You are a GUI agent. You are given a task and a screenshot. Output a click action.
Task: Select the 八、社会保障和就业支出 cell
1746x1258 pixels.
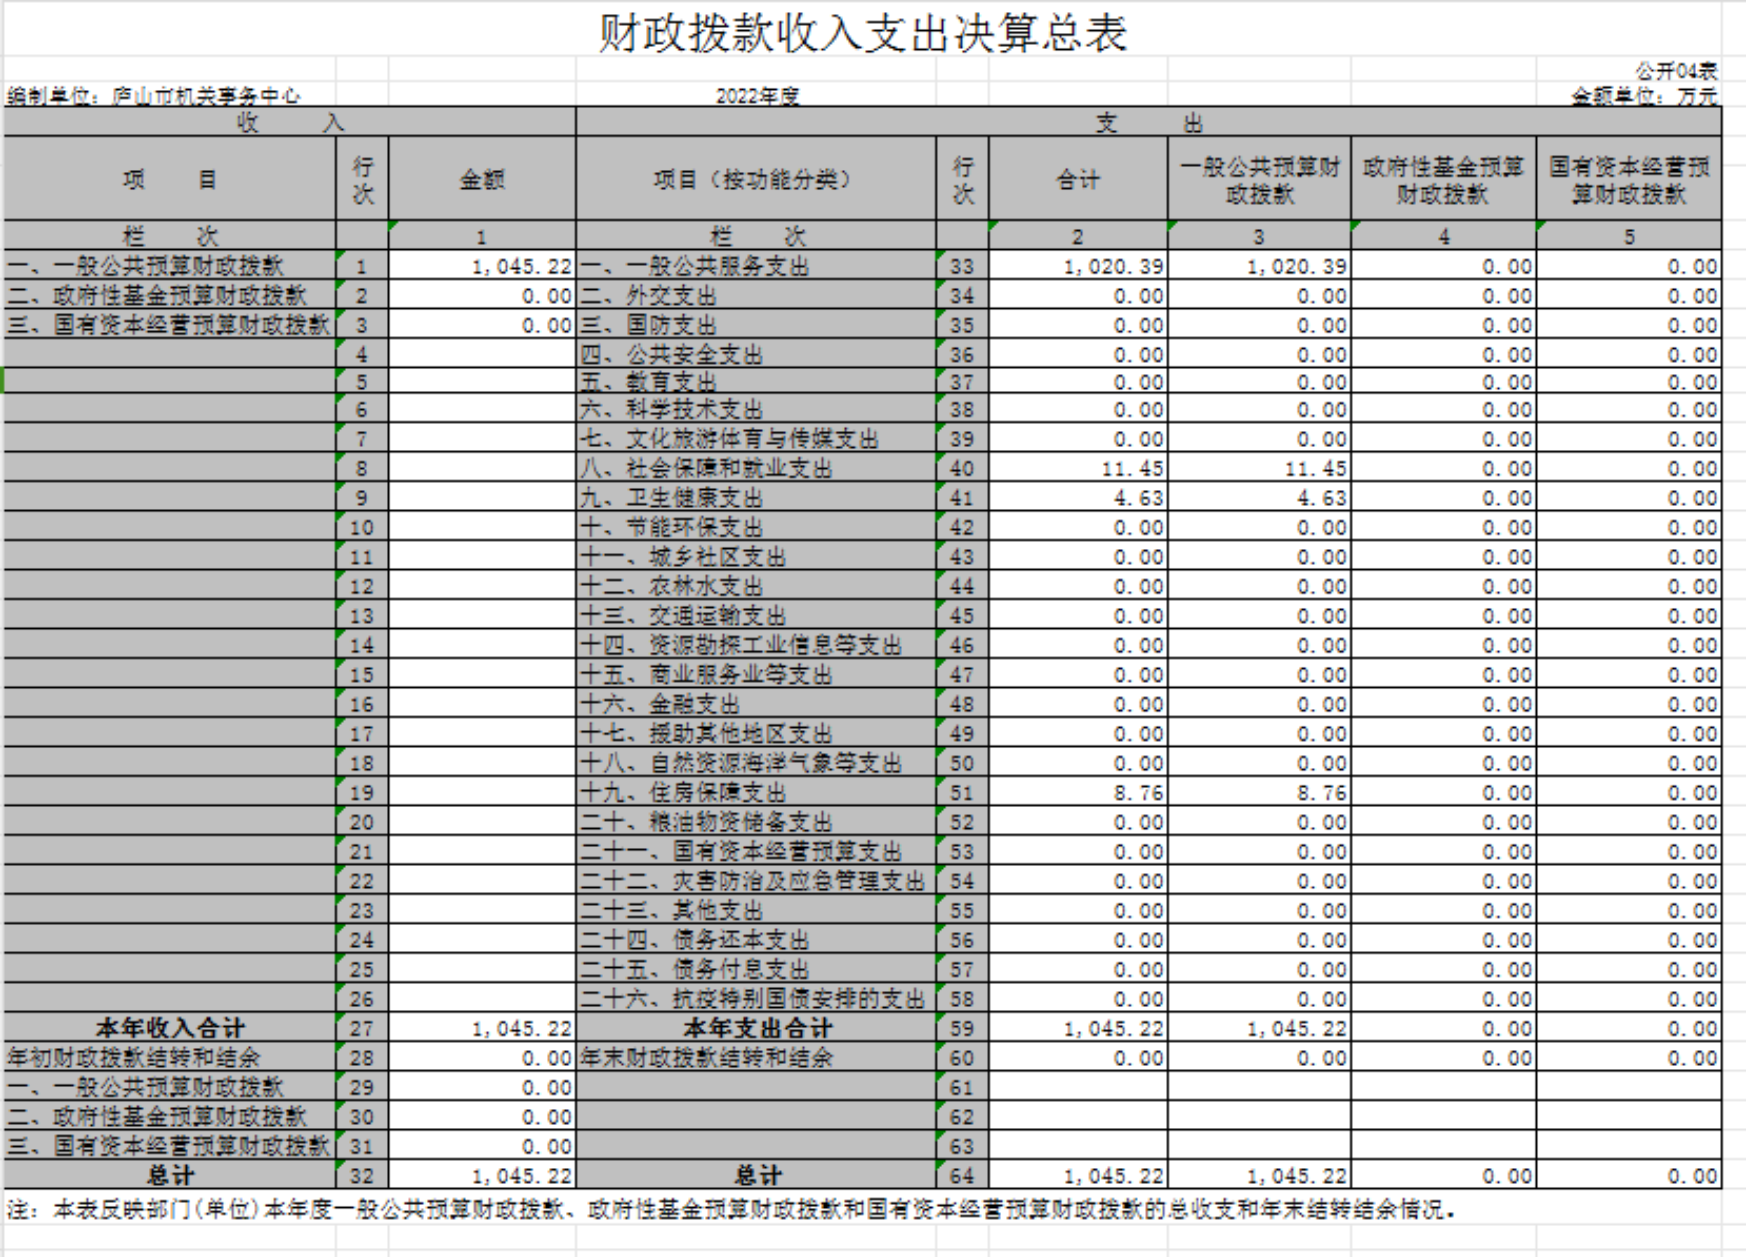(x=706, y=468)
